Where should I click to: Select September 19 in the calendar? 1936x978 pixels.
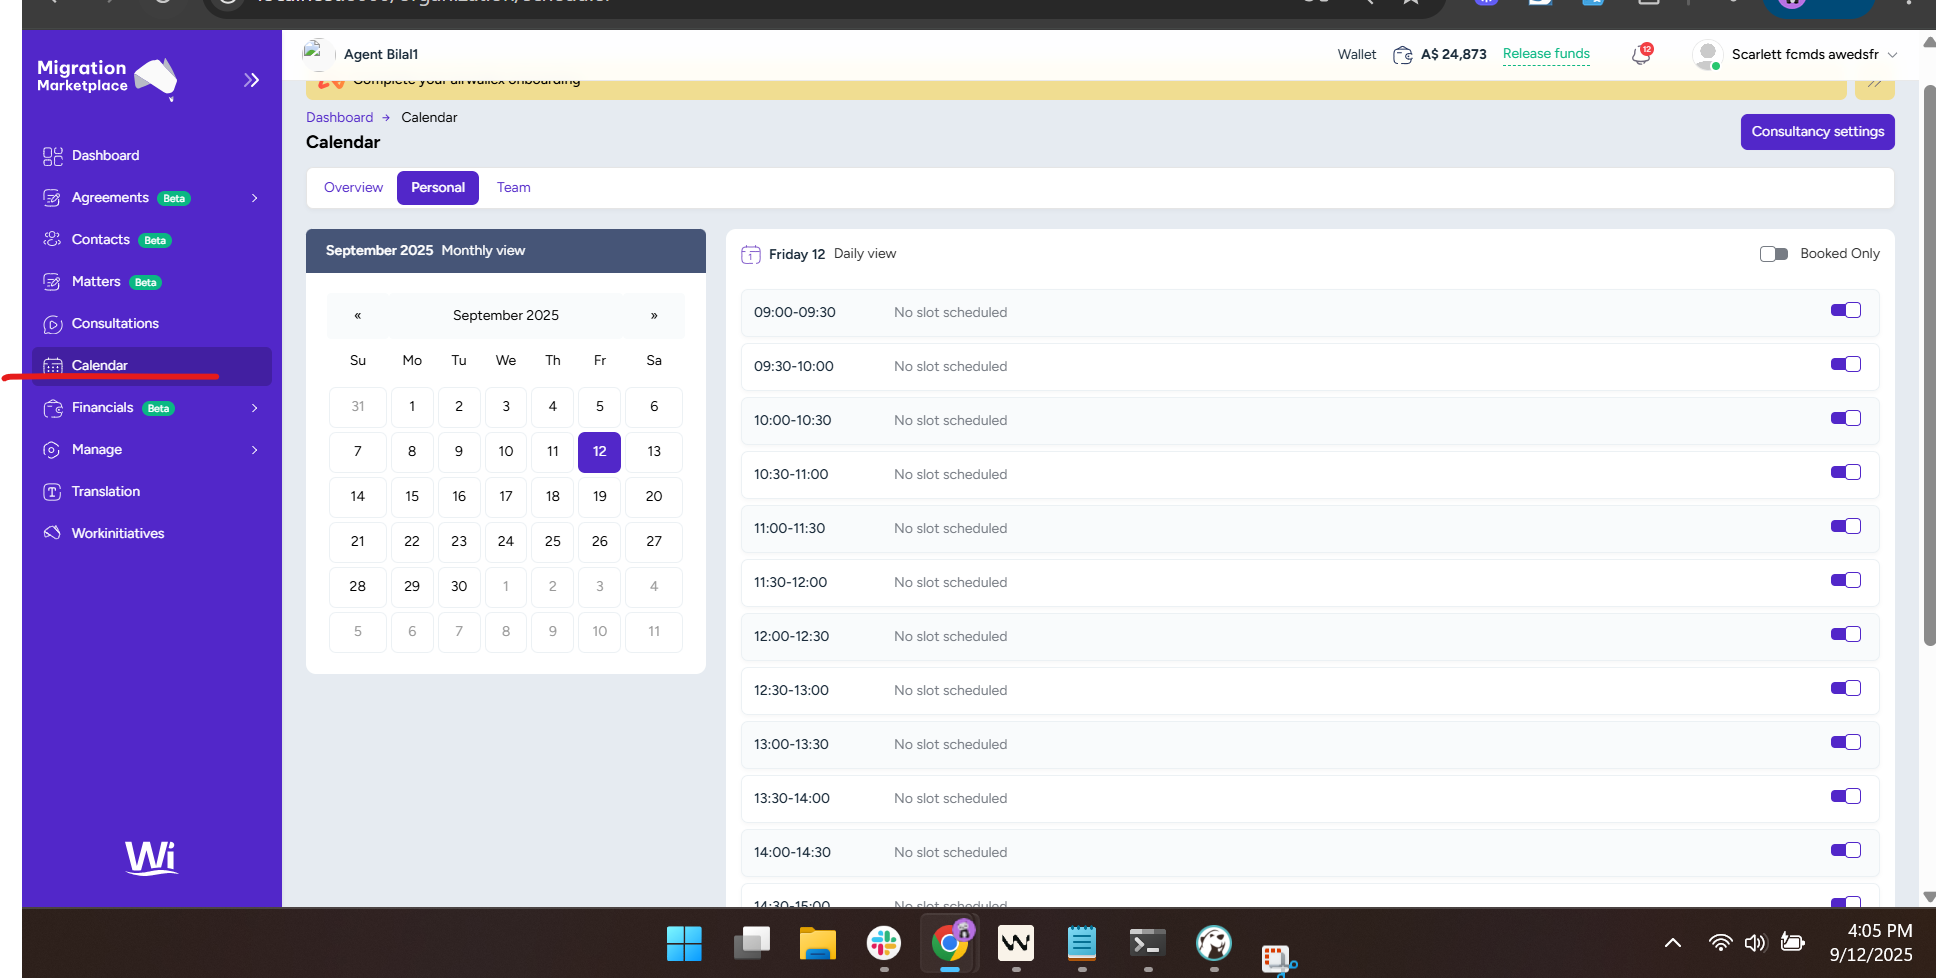(x=600, y=497)
